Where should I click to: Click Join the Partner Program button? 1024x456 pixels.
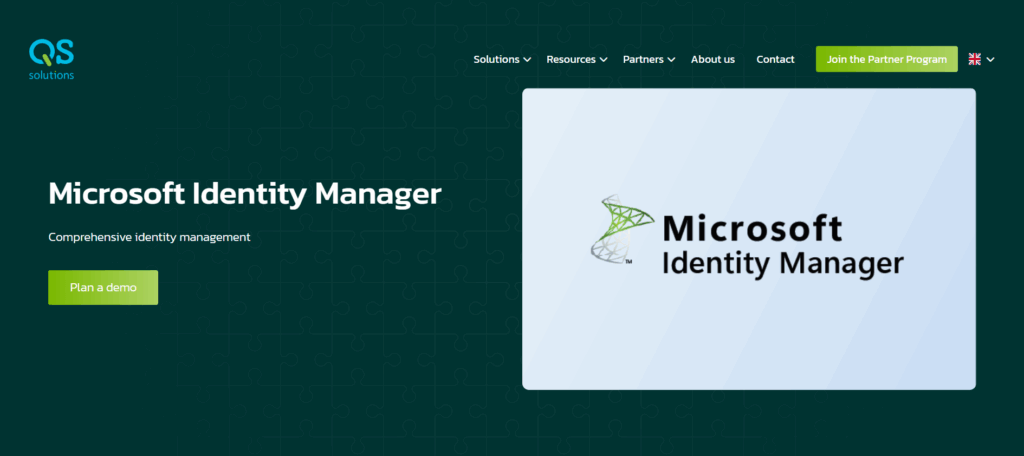[x=886, y=59]
